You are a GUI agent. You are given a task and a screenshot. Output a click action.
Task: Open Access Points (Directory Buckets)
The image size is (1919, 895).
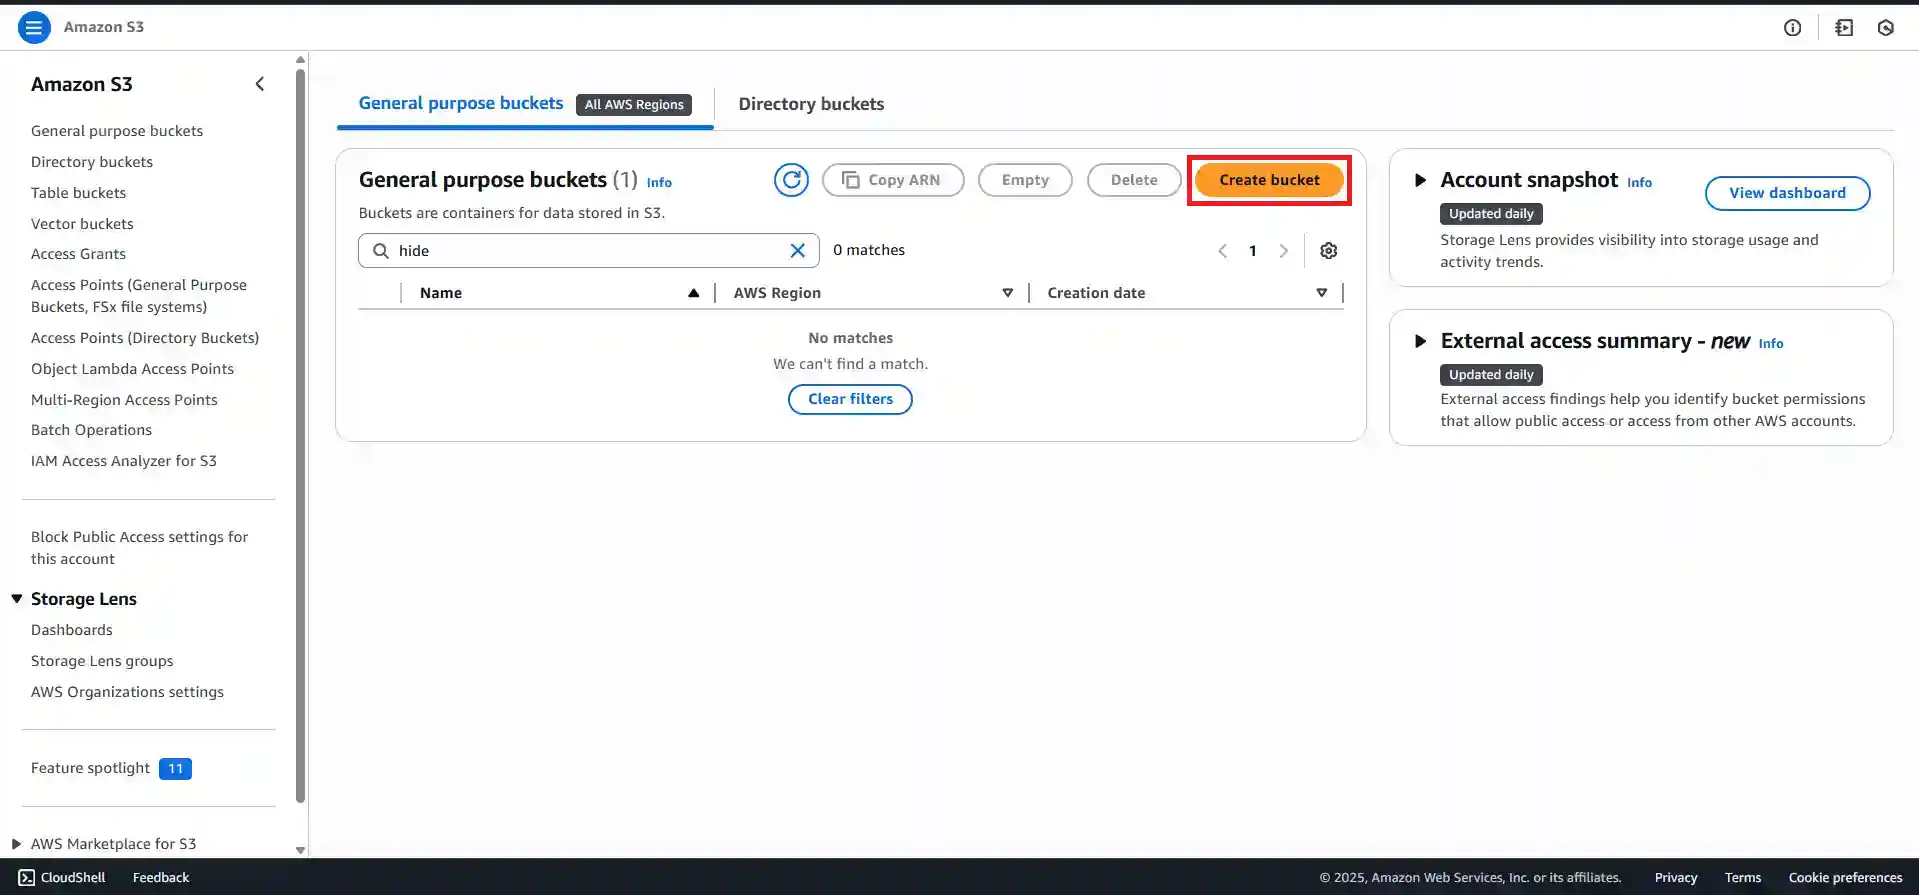[x=145, y=338]
